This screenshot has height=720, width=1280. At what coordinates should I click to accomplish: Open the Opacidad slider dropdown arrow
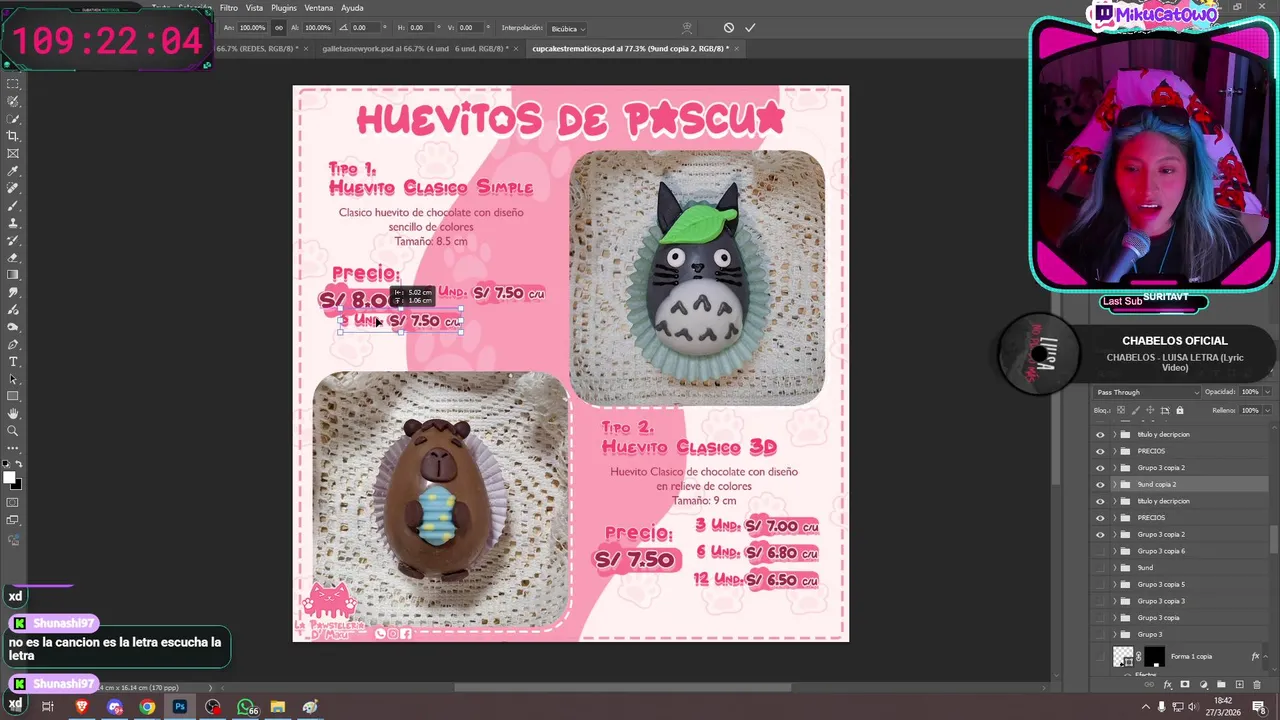coord(1268,392)
